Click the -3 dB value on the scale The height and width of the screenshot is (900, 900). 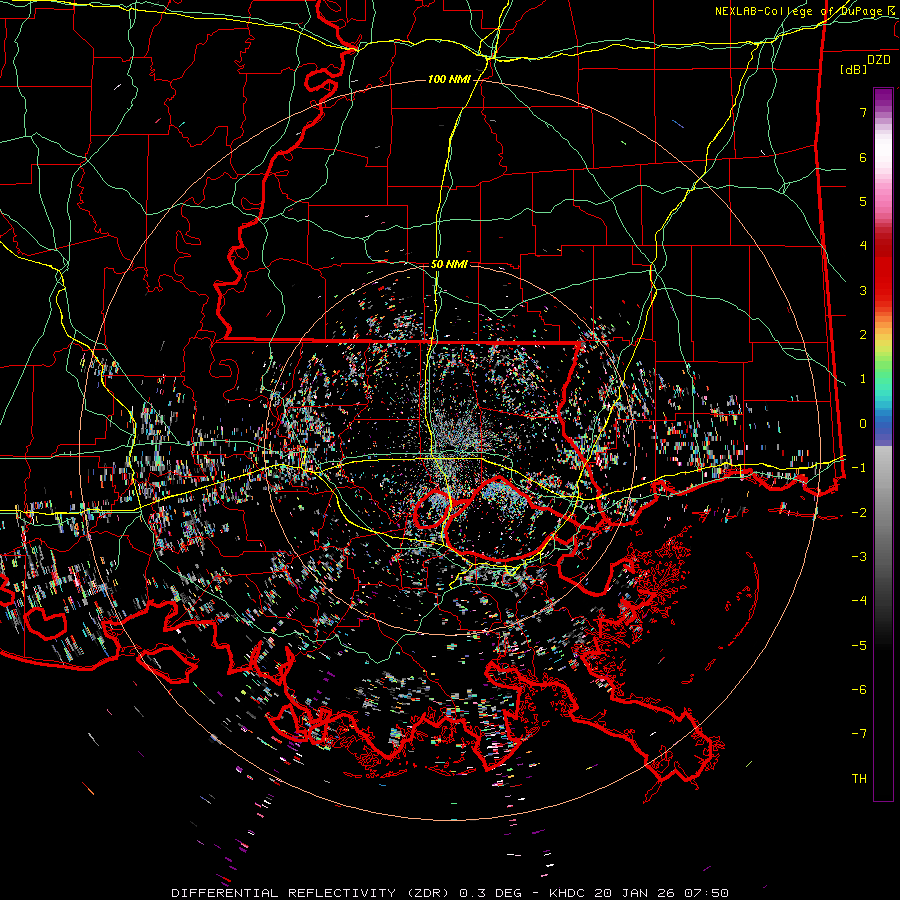pyautogui.click(x=859, y=557)
